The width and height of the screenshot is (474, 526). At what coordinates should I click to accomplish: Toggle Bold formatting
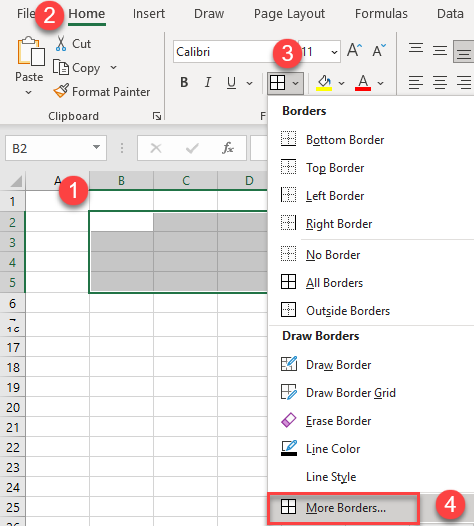click(x=184, y=82)
